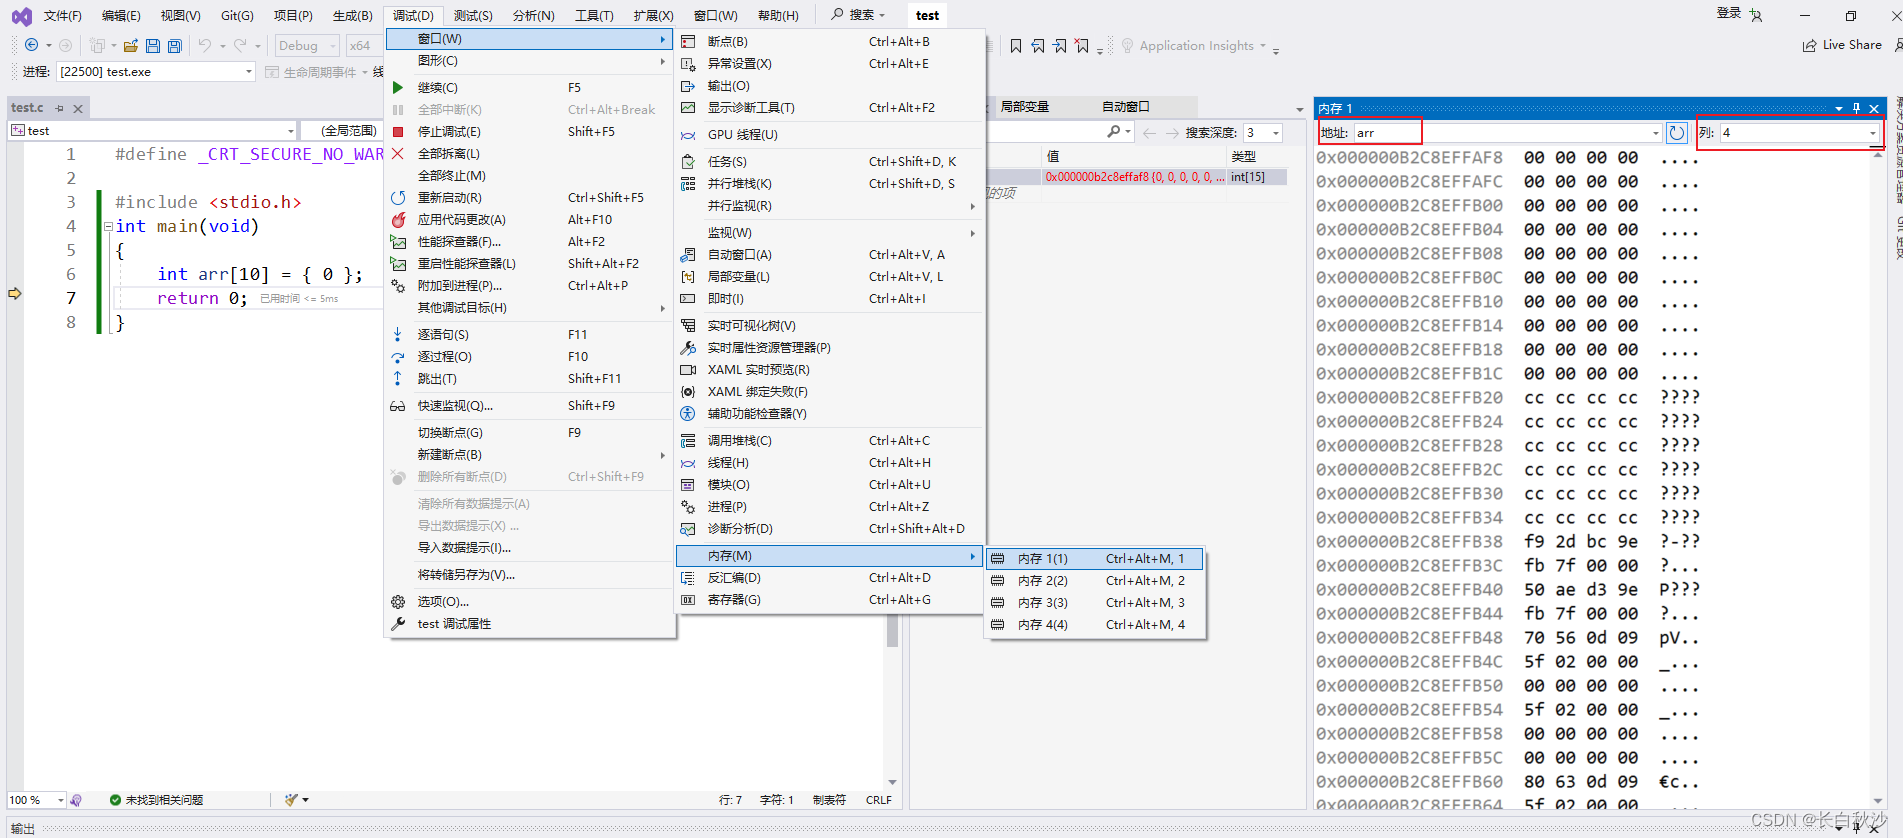Open the File (文件) menu
The image size is (1903, 838).
point(62,15)
